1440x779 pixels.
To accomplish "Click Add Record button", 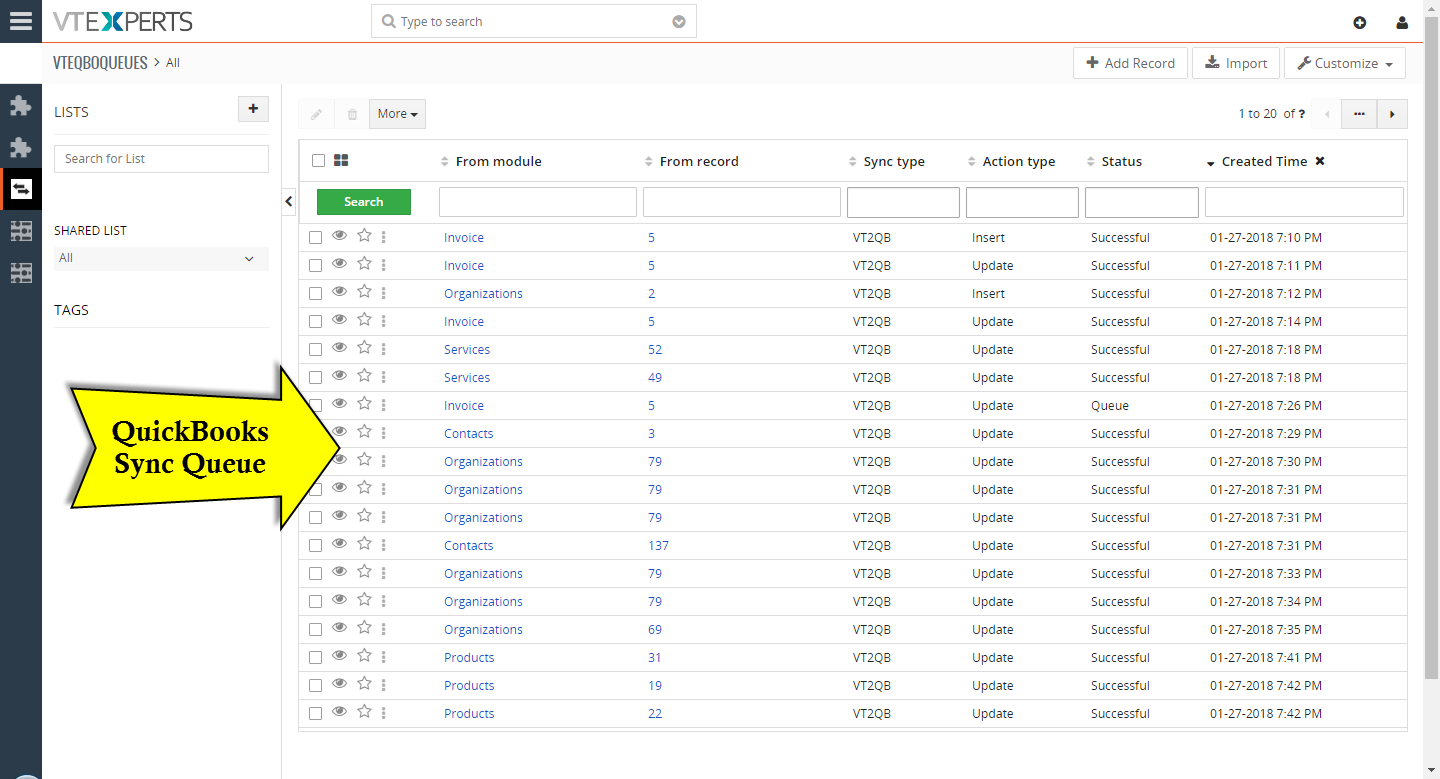I will coord(1130,63).
